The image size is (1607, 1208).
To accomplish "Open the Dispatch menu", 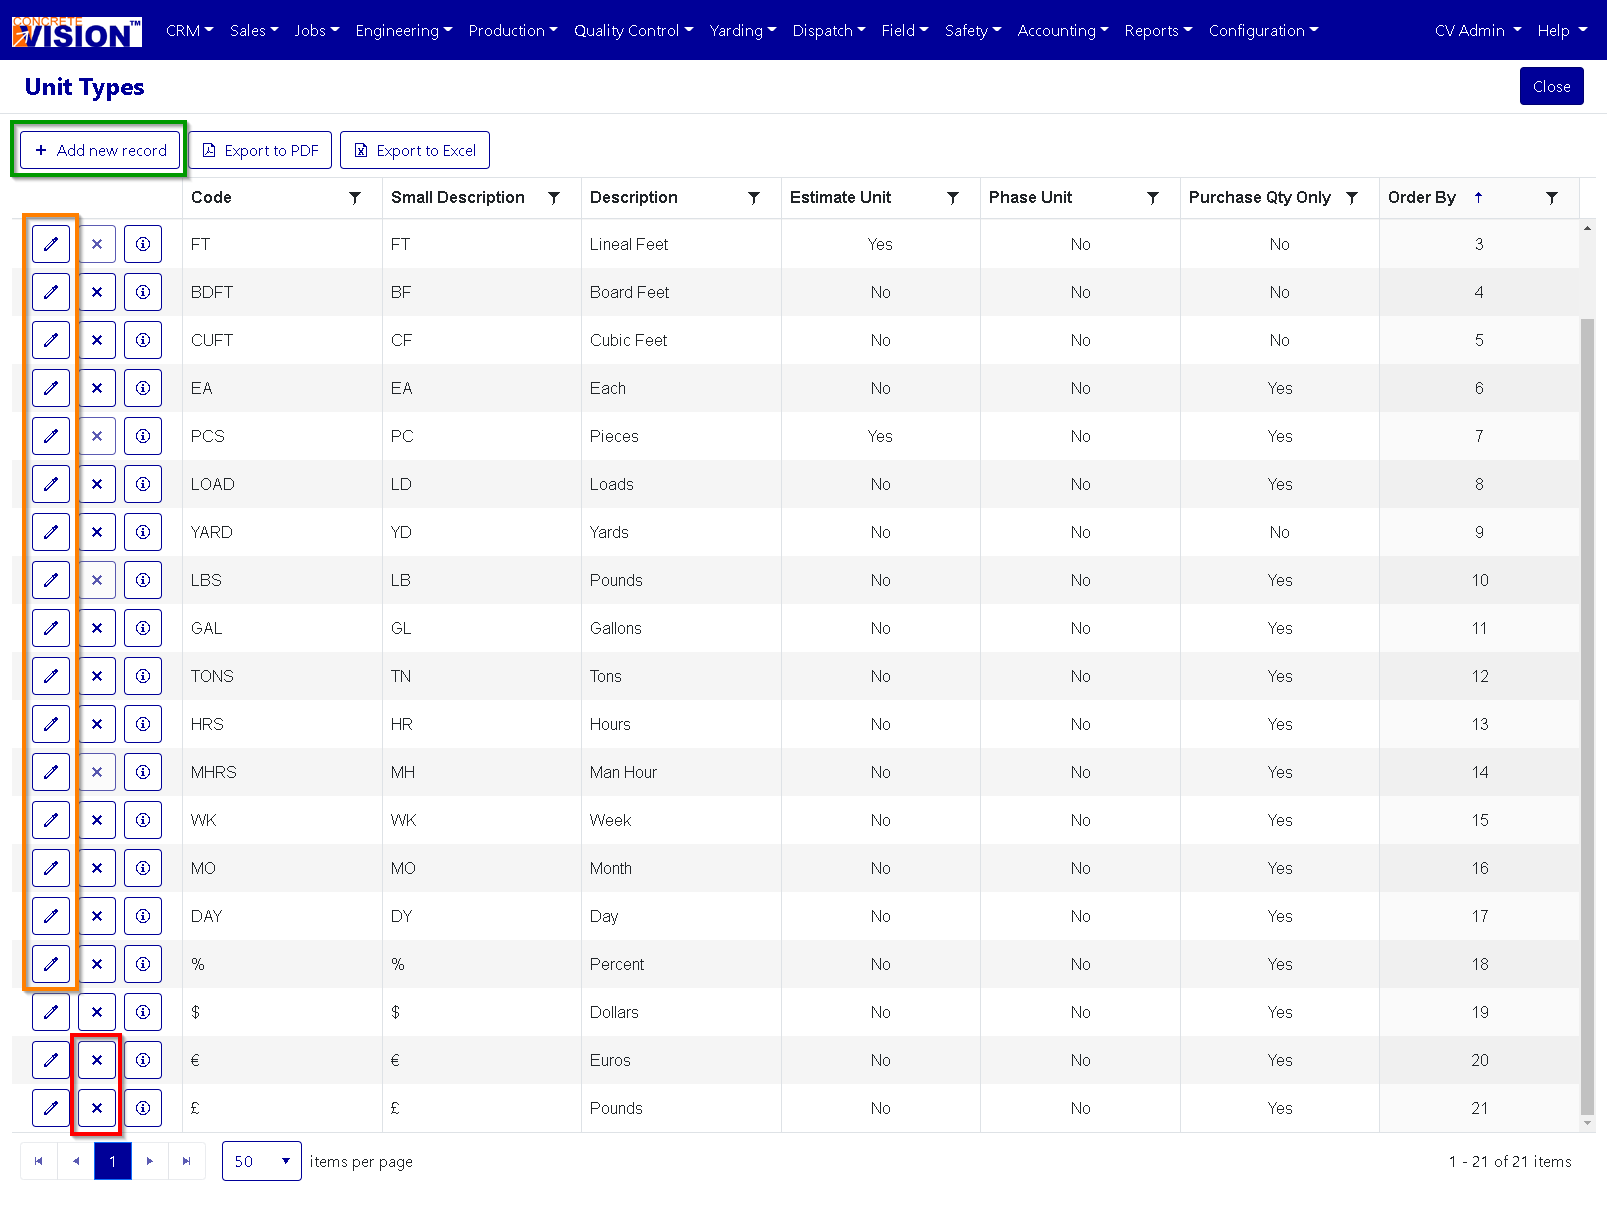I will (829, 30).
